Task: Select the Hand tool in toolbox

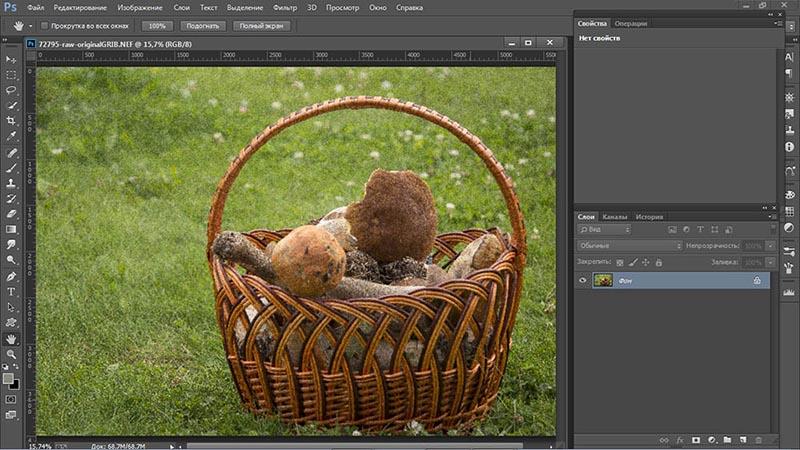Action: coord(11,339)
